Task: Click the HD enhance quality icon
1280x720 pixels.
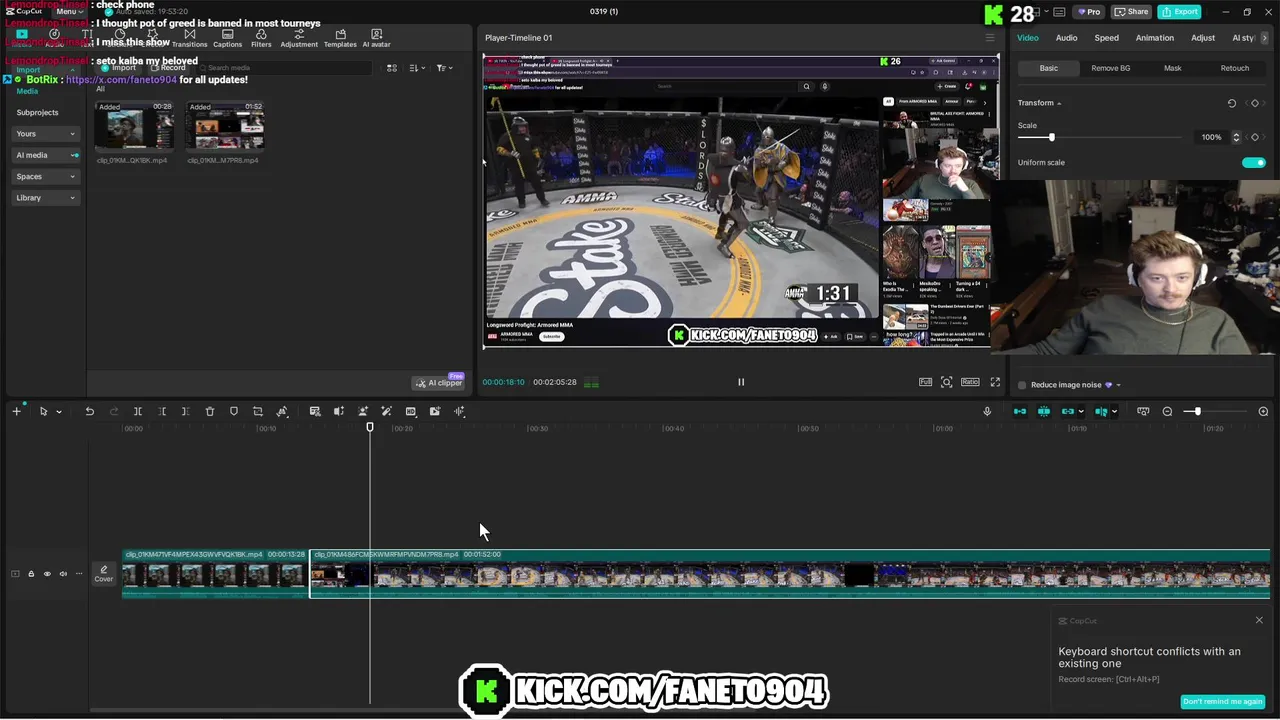Action: [x=411, y=411]
